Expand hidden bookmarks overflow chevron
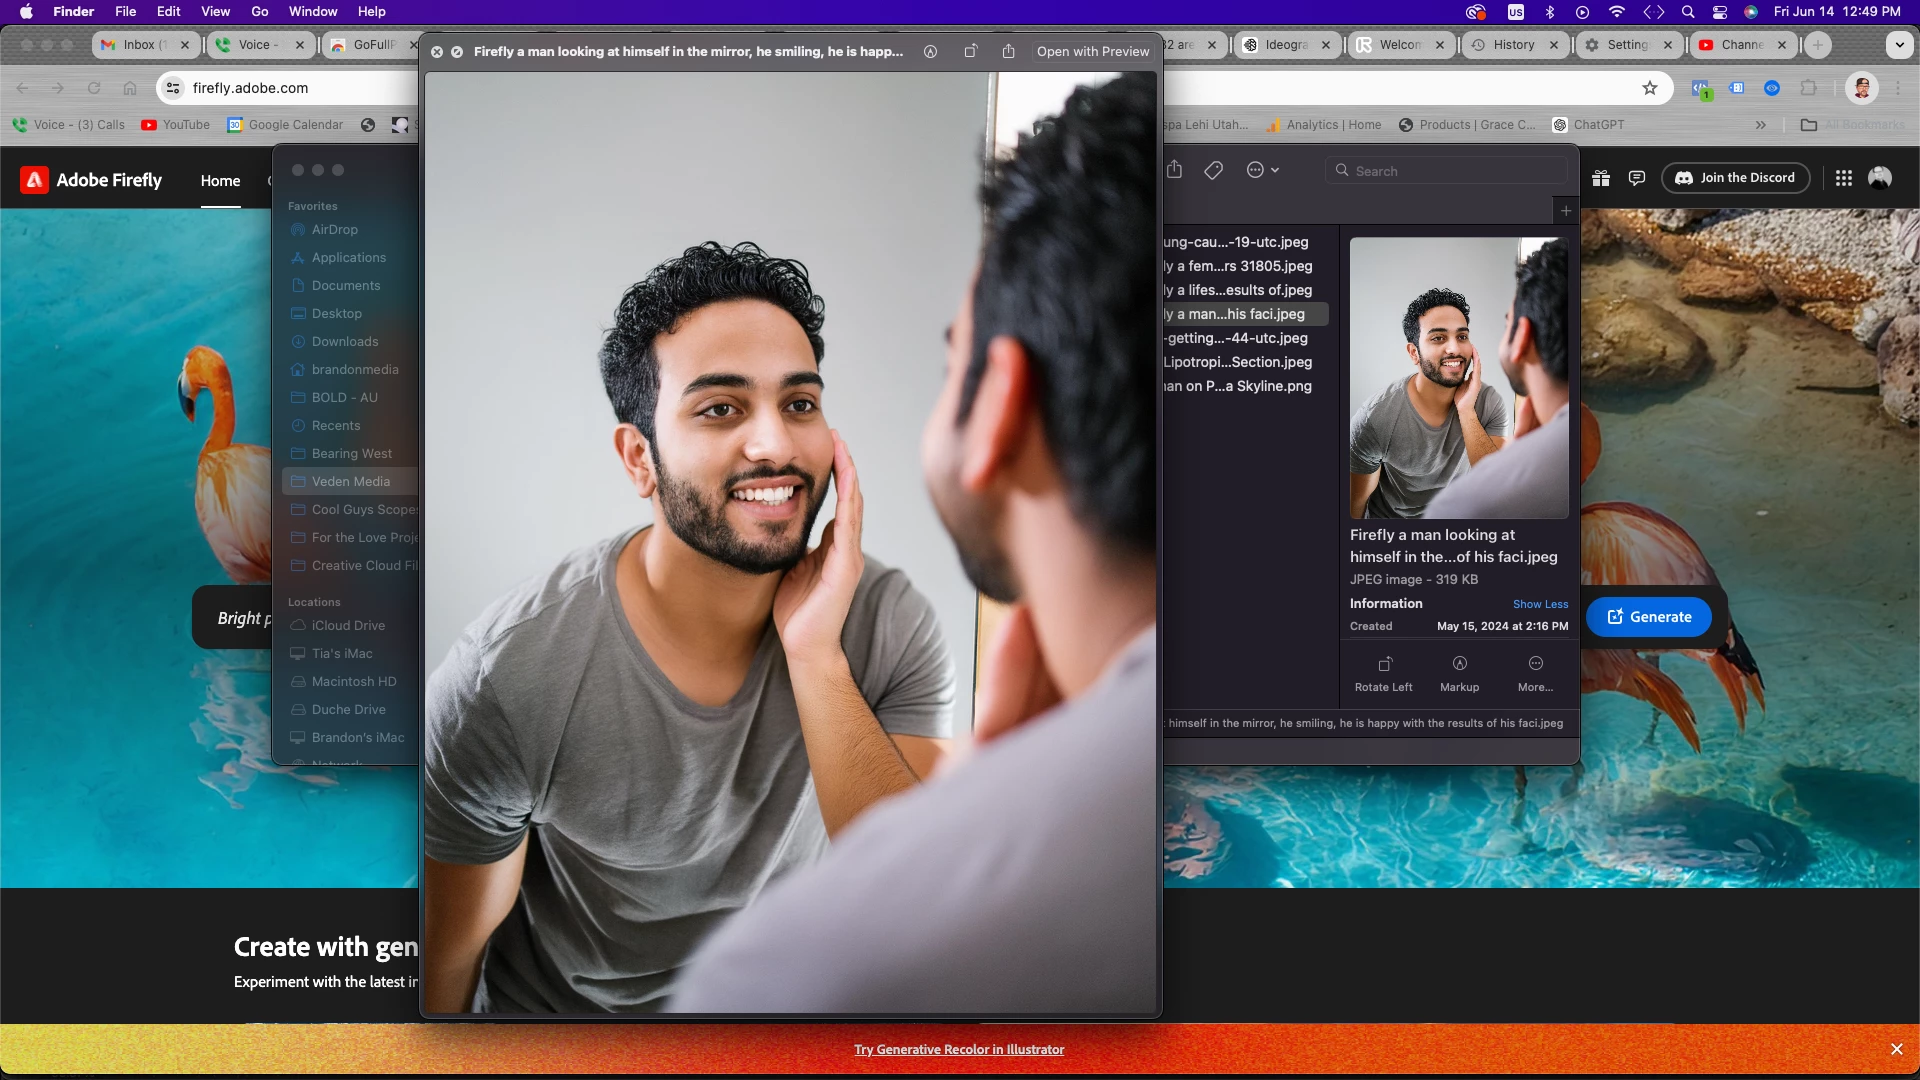1920x1080 pixels. pos(1760,125)
